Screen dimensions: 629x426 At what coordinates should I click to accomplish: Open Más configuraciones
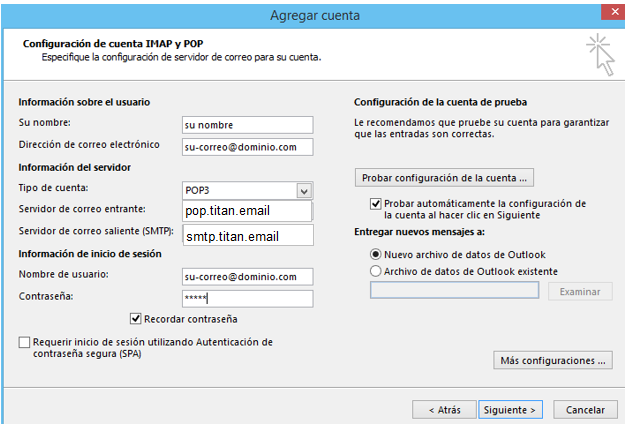pyautogui.click(x=553, y=360)
